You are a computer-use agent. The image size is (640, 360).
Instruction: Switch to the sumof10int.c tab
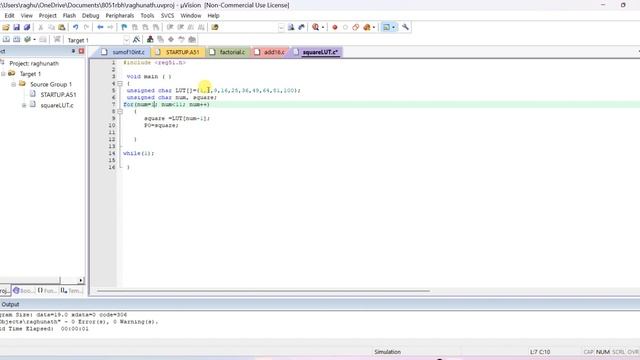(123, 52)
